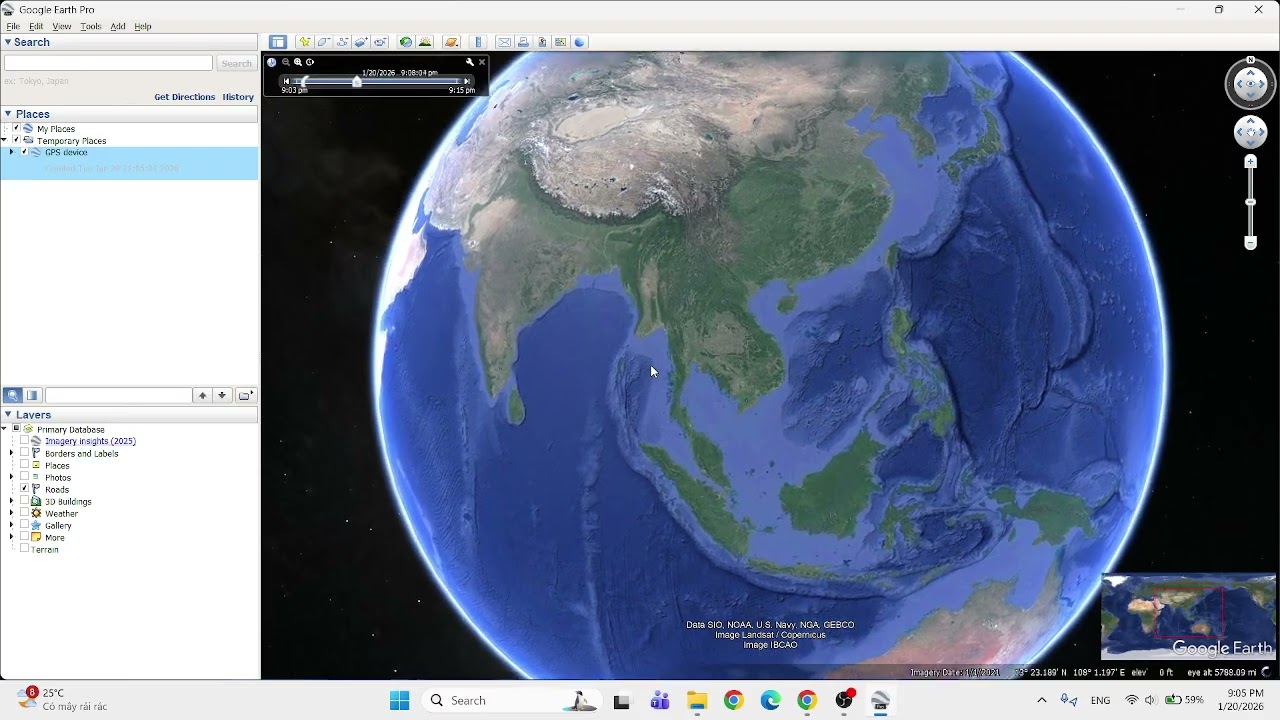Click the Email envelope toolbar icon
The height and width of the screenshot is (720, 1280).
point(504,42)
